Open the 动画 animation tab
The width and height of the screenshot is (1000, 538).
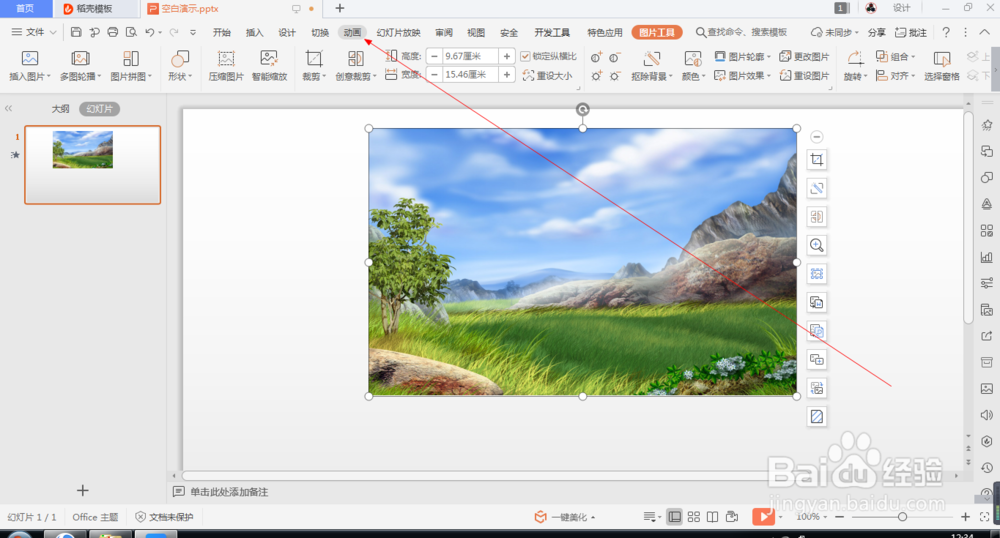click(352, 32)
